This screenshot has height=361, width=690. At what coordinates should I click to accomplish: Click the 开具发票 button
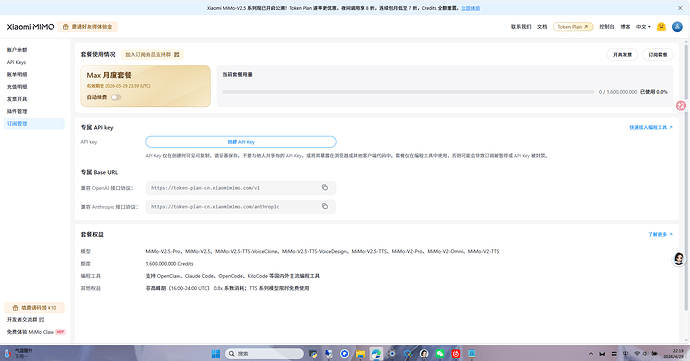pos(622,55)
